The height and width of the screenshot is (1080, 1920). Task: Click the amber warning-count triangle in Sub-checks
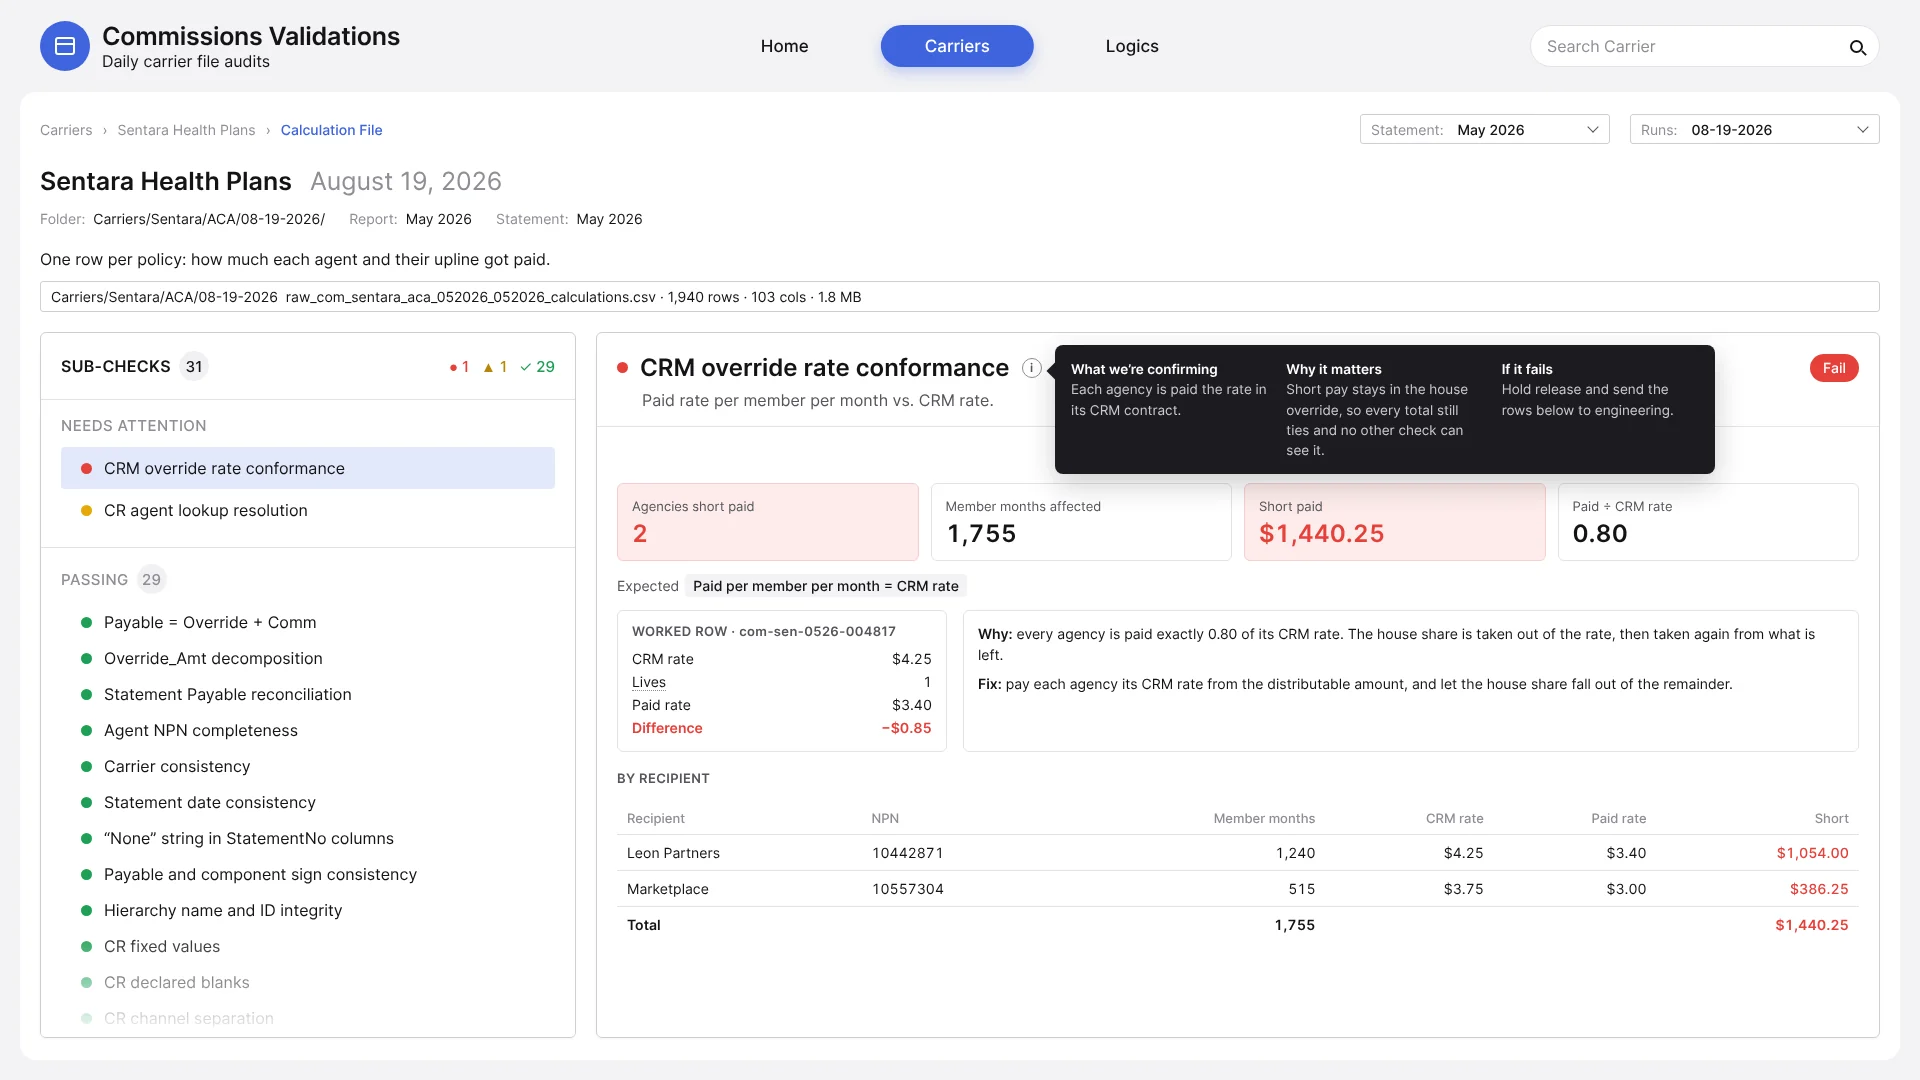[495, 367]
